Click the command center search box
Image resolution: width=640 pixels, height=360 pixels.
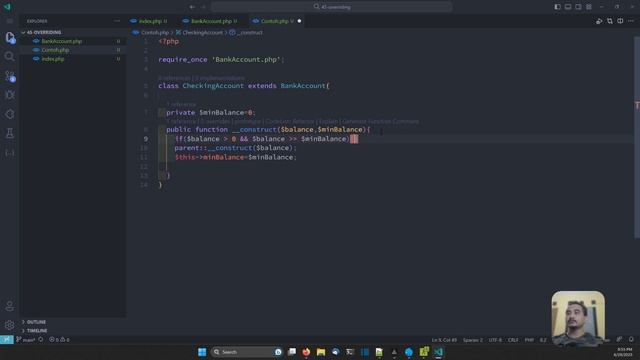[x=331, y=7]
